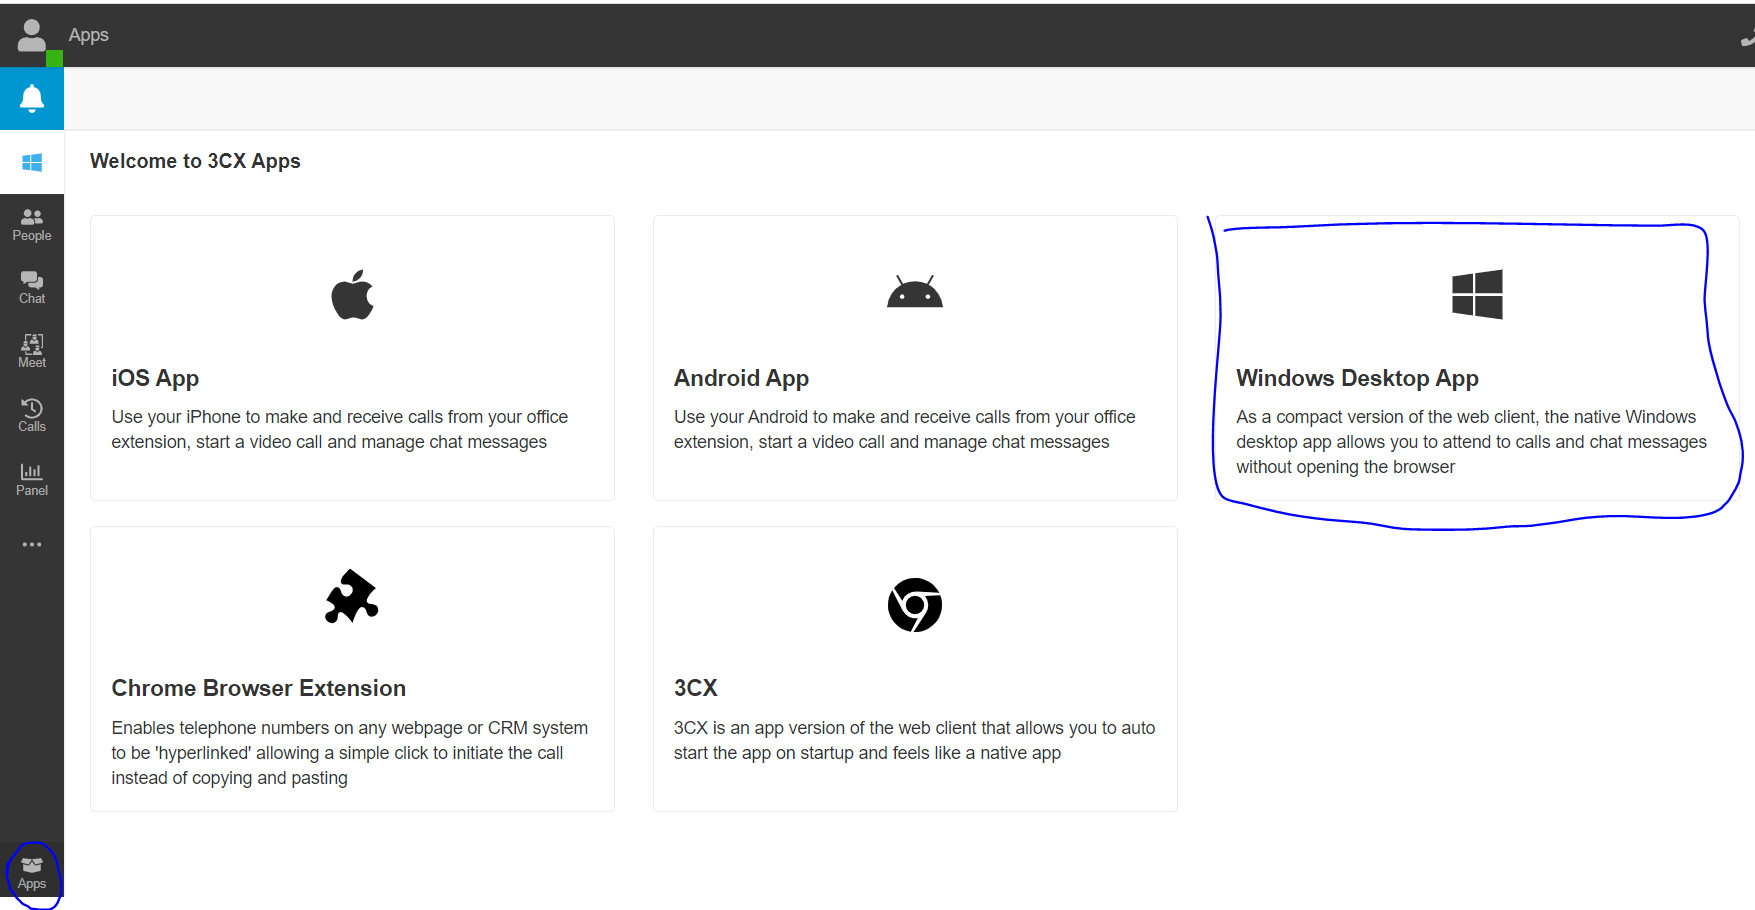Click the Apps title in top bar
Image resolution: width=1755 pixels, height=910 pixels.
click(88, 35)
